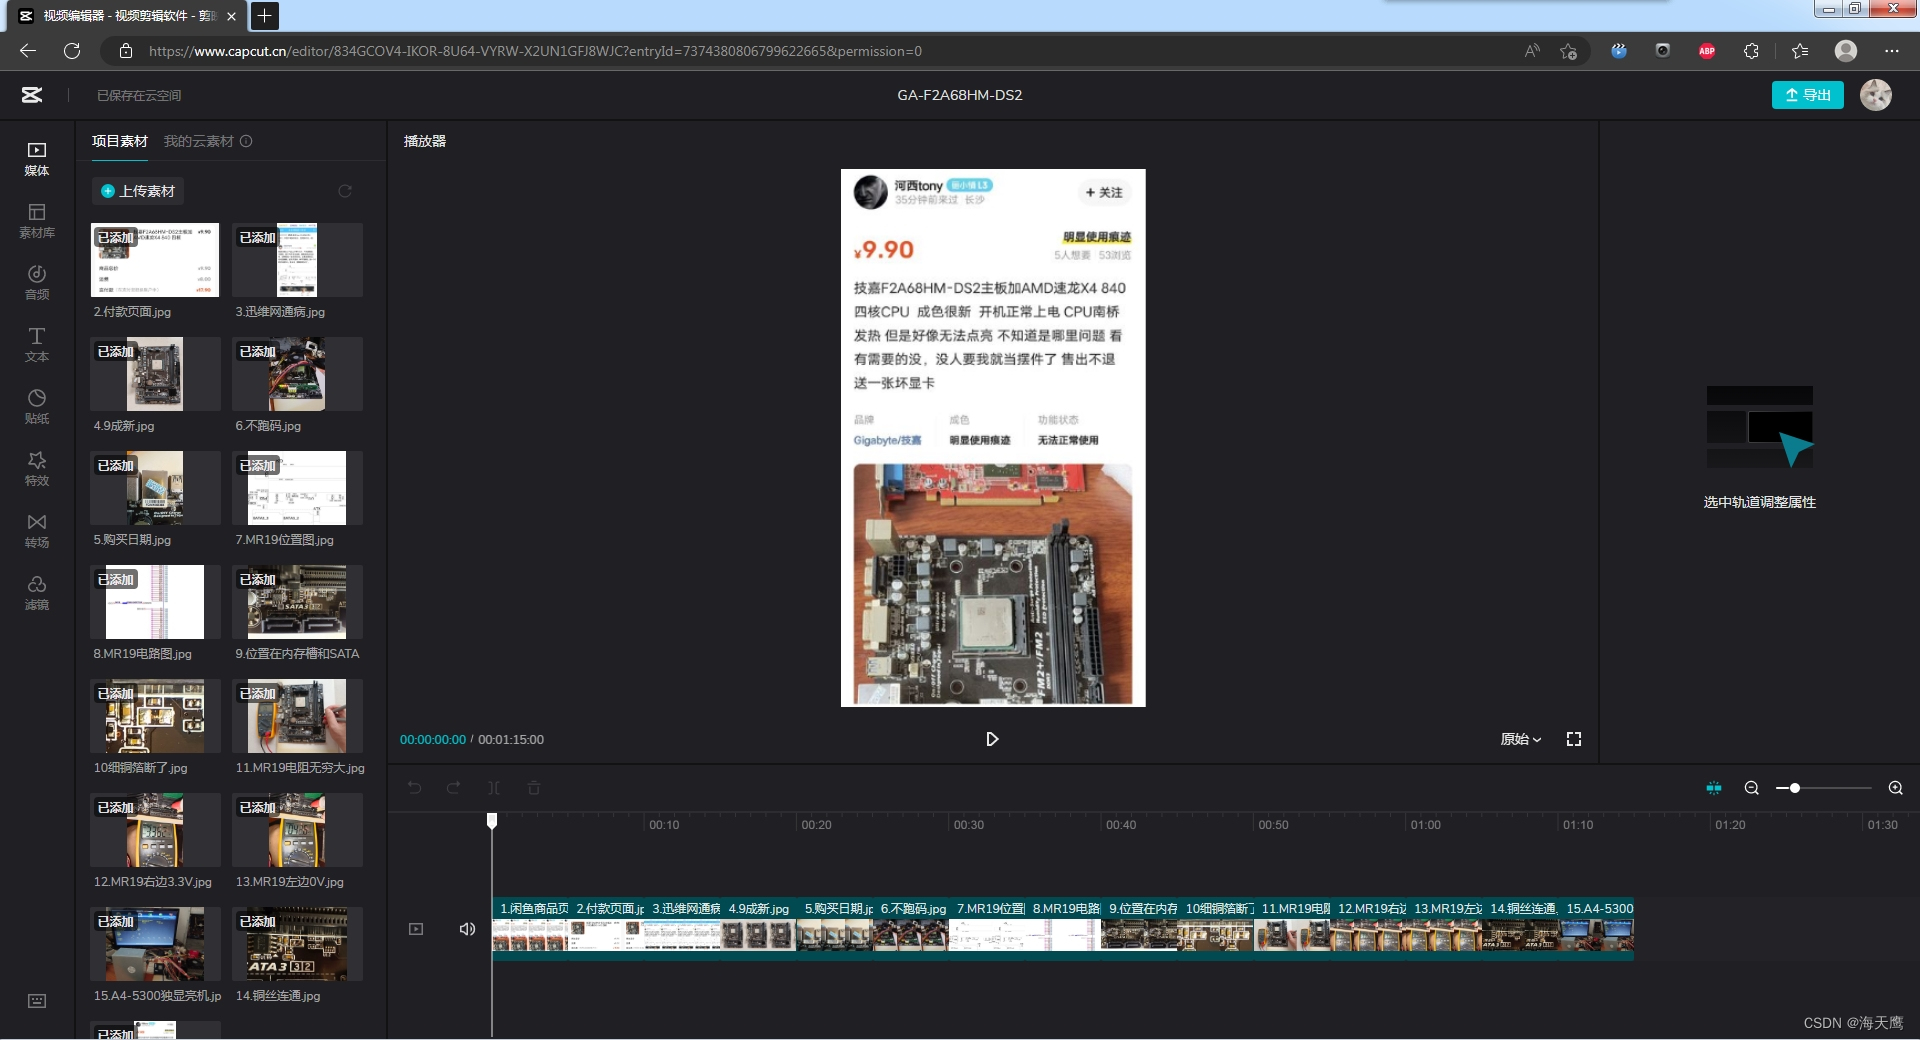Open the 特效 effects panel
Image resolution: width=1920 pixels, height=1040 pixels.
point(37,468)
